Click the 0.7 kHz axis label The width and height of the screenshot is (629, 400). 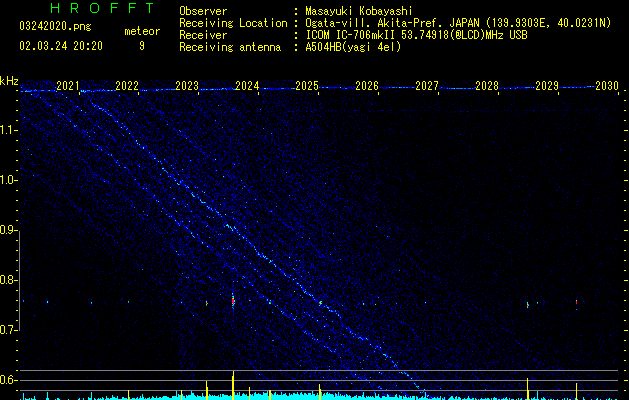9,330
